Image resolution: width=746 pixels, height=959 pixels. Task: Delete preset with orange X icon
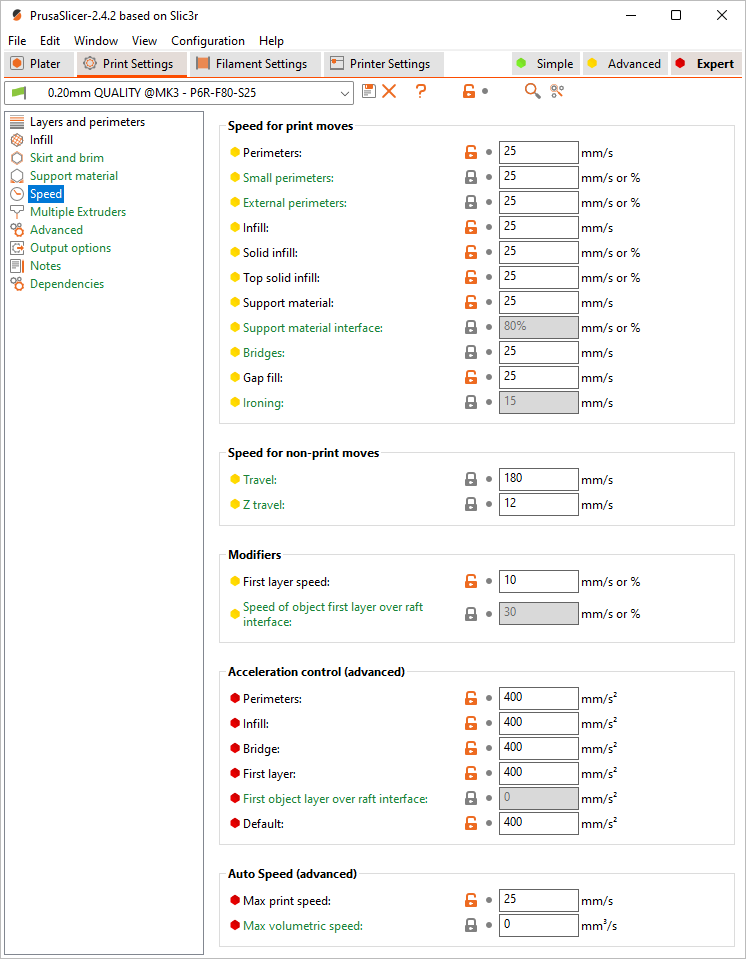pyautogui.click(x=389, y=91)
